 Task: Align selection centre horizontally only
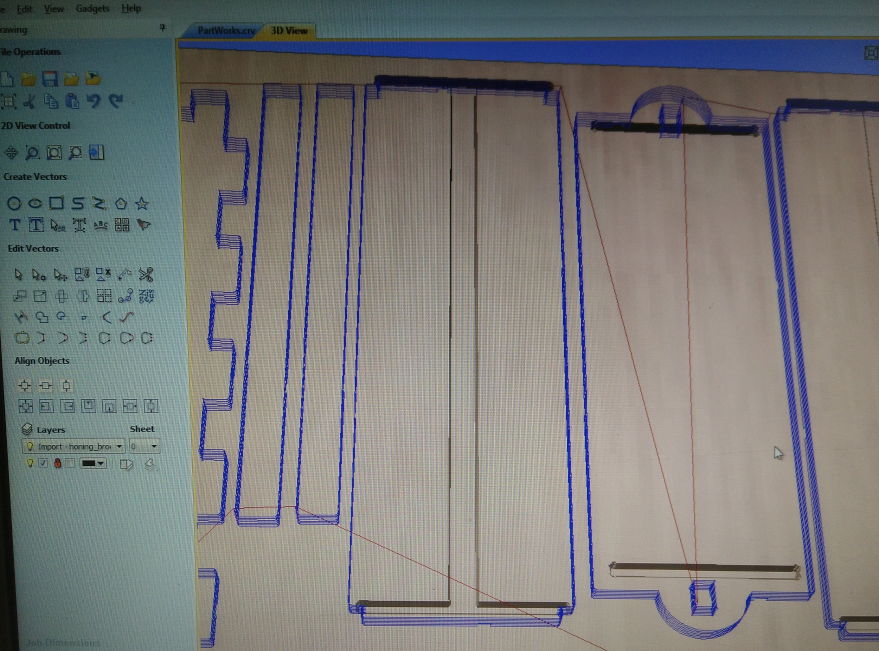click(x=45, y=385)
